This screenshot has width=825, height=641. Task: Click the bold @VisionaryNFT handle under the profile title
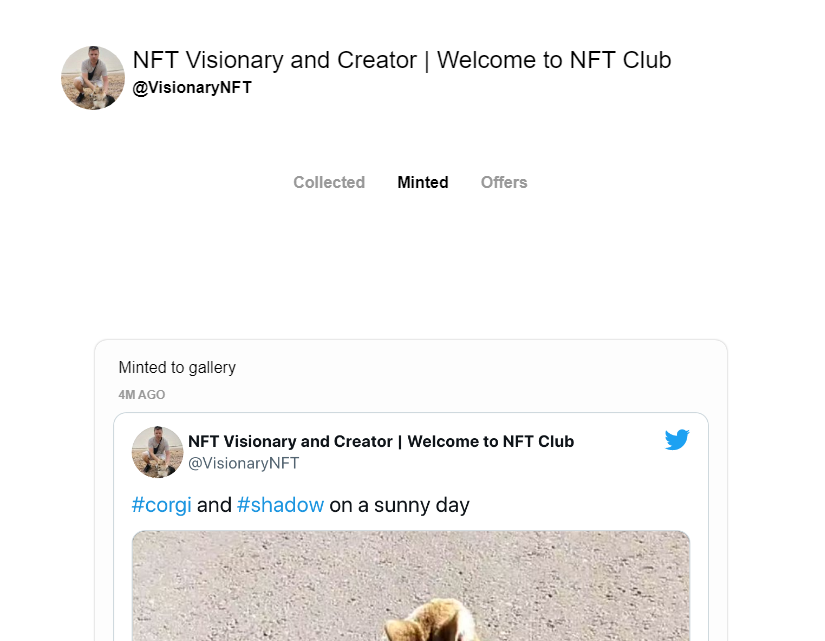192,88
